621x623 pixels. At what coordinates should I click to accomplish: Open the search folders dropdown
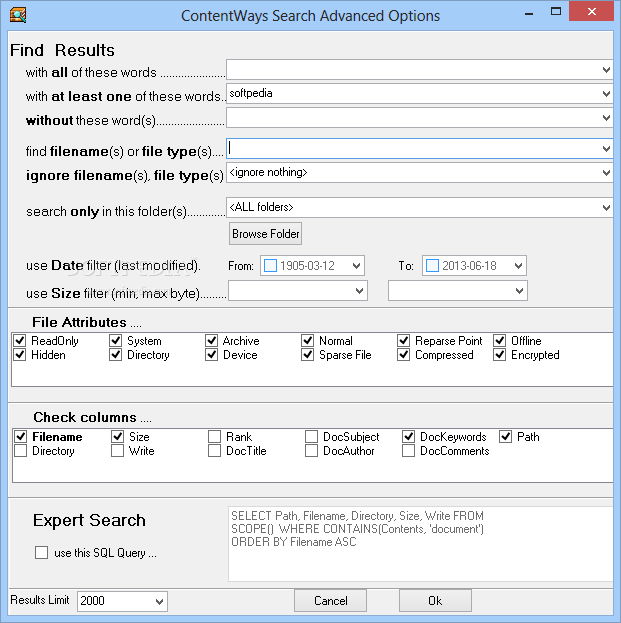pos(606,207)
